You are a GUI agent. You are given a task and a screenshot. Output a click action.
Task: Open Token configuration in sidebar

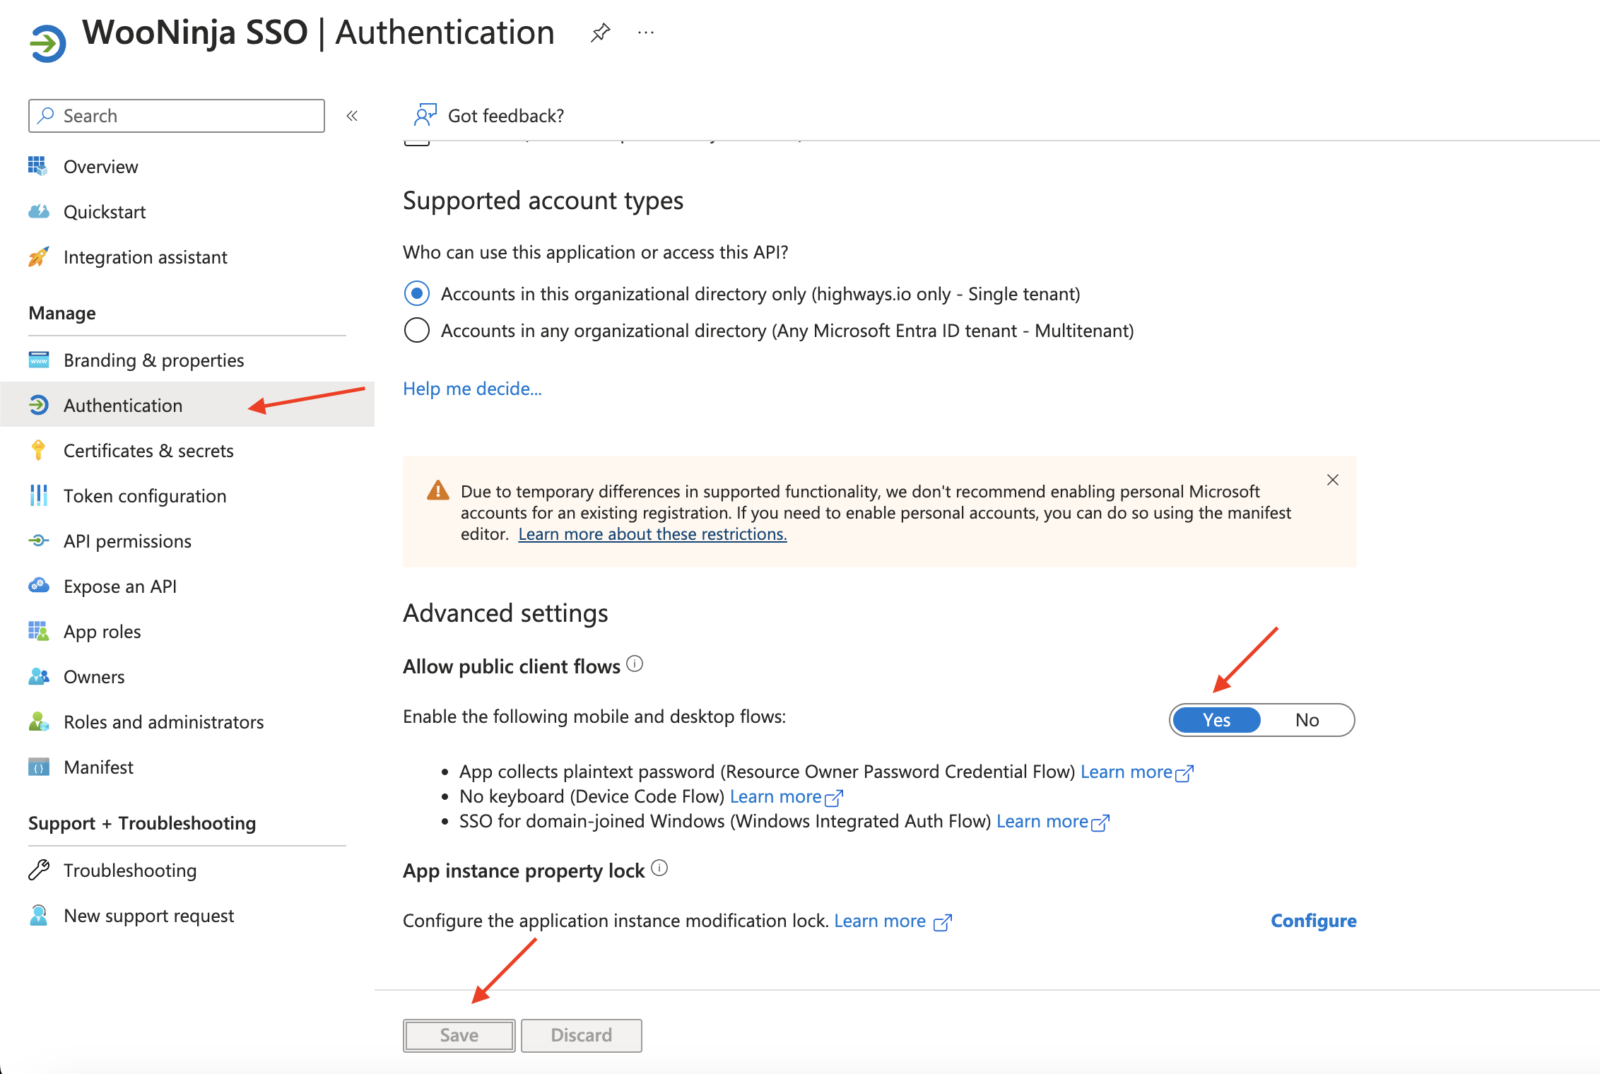click(x=144, y=496)
